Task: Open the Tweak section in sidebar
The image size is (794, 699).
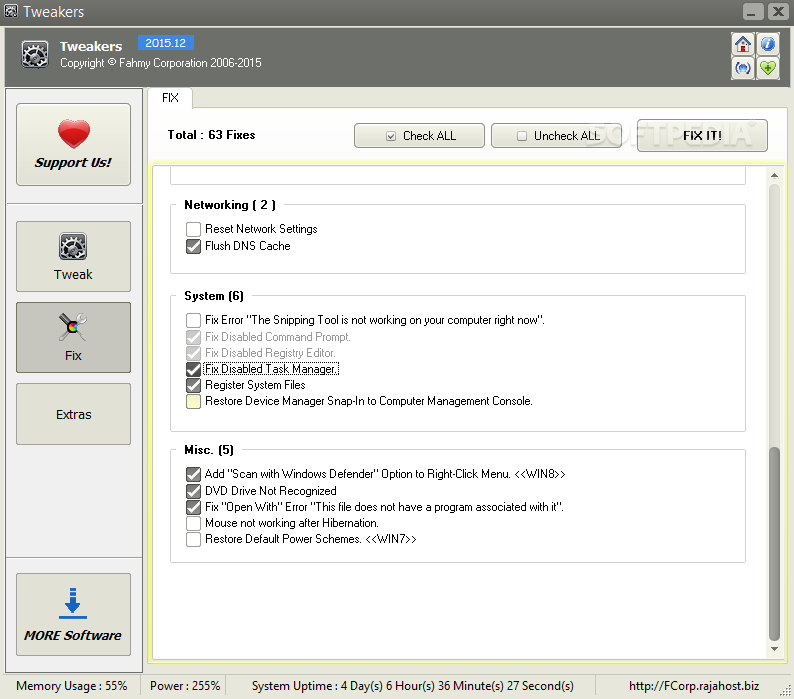Action: click(x=73, y=256)
